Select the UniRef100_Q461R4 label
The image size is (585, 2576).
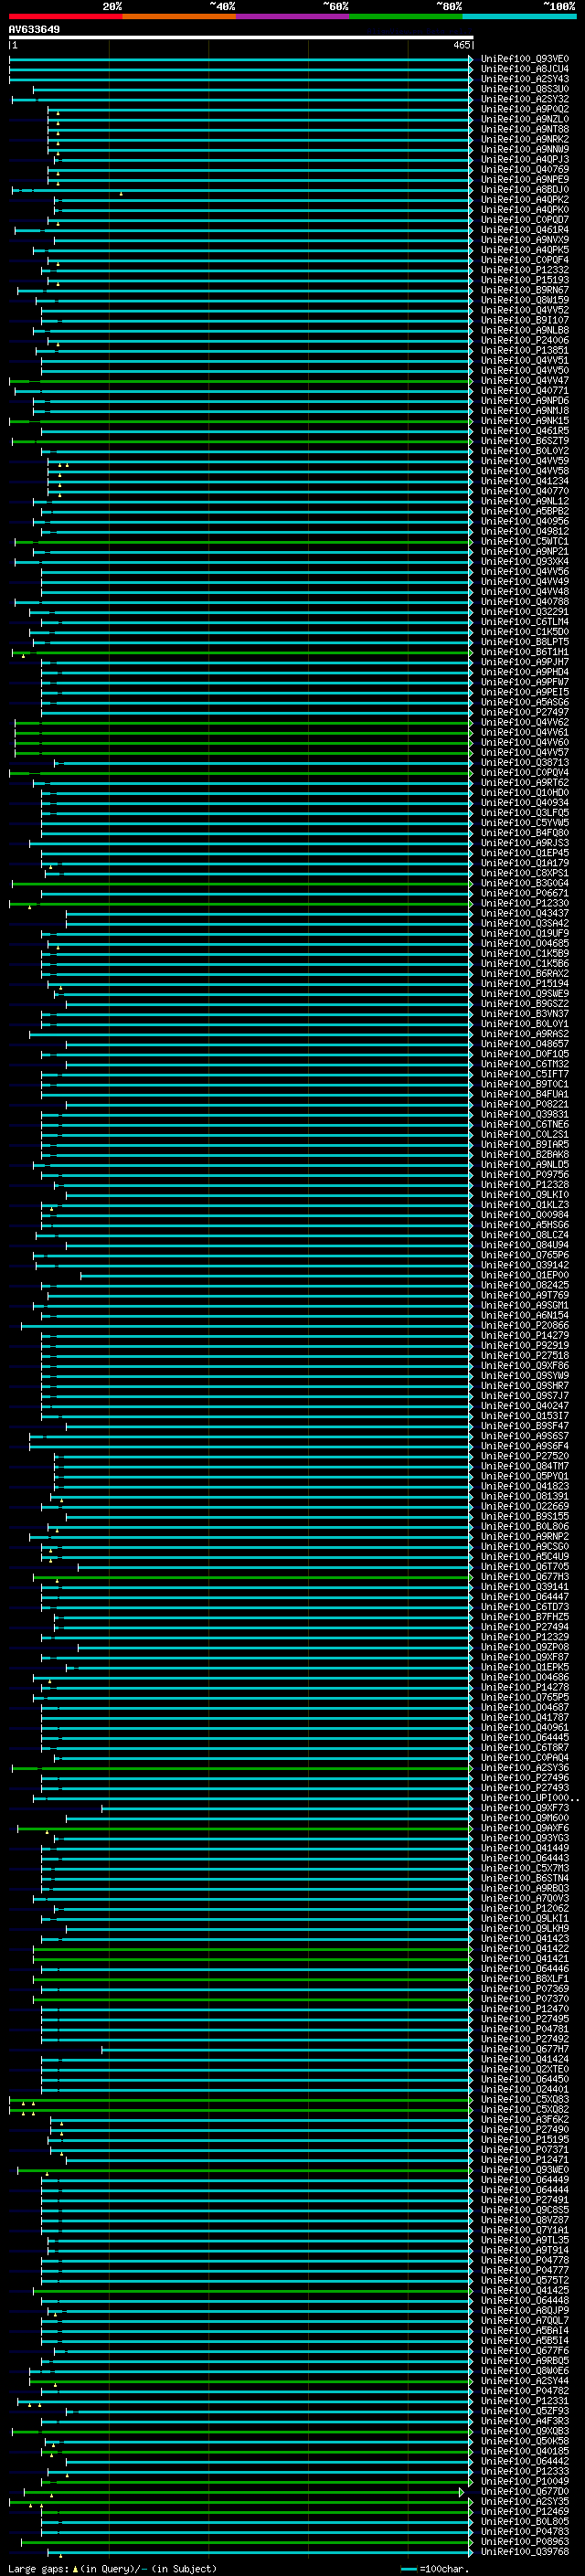[x=524, y=230]
